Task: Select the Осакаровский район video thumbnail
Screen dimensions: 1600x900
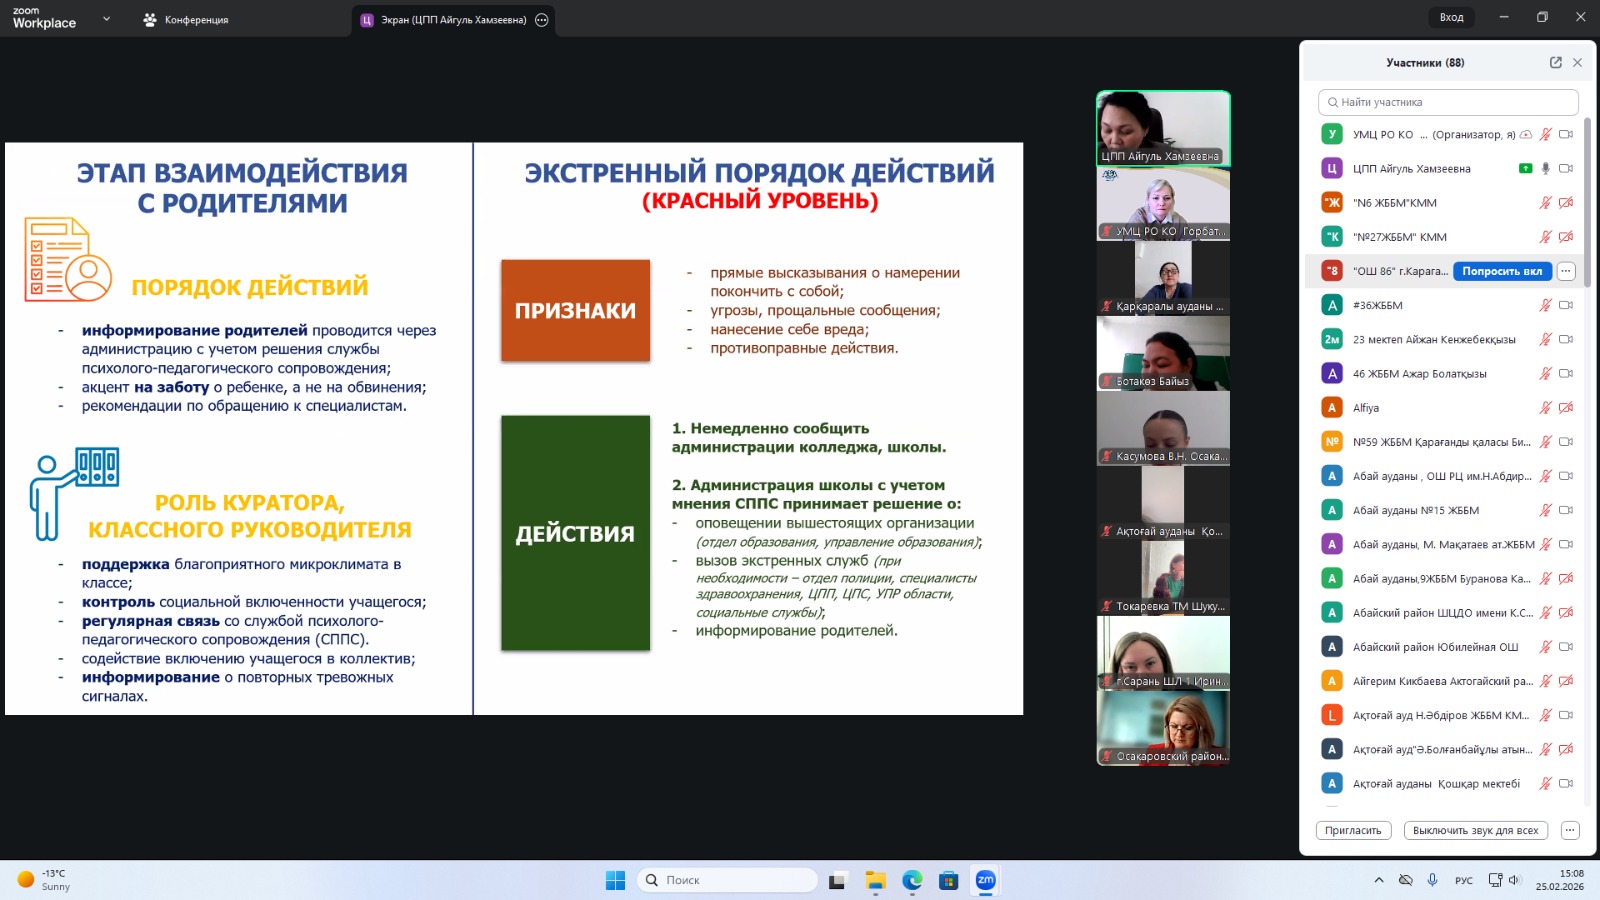Action: (1163, 728)
